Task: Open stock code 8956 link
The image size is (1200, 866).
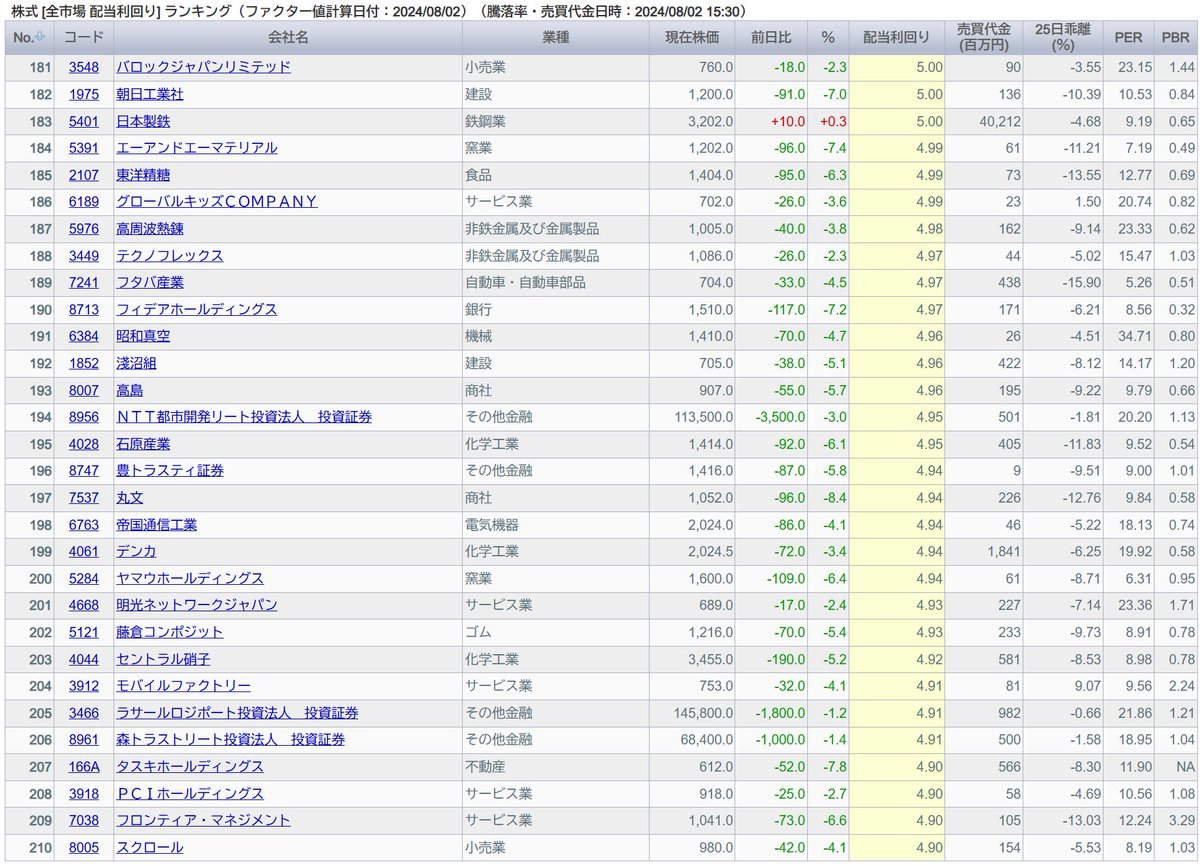Action: coord(84,417)
